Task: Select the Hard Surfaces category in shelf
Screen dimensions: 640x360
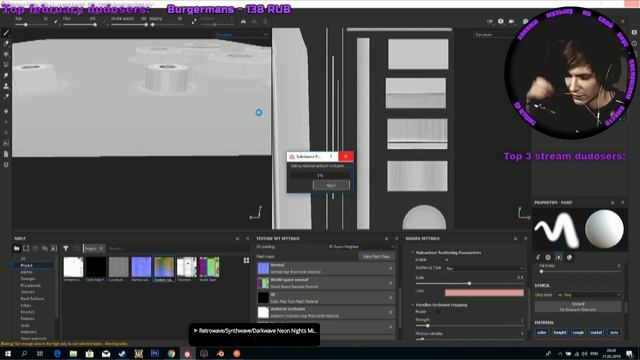Action: tap(32, 299)
